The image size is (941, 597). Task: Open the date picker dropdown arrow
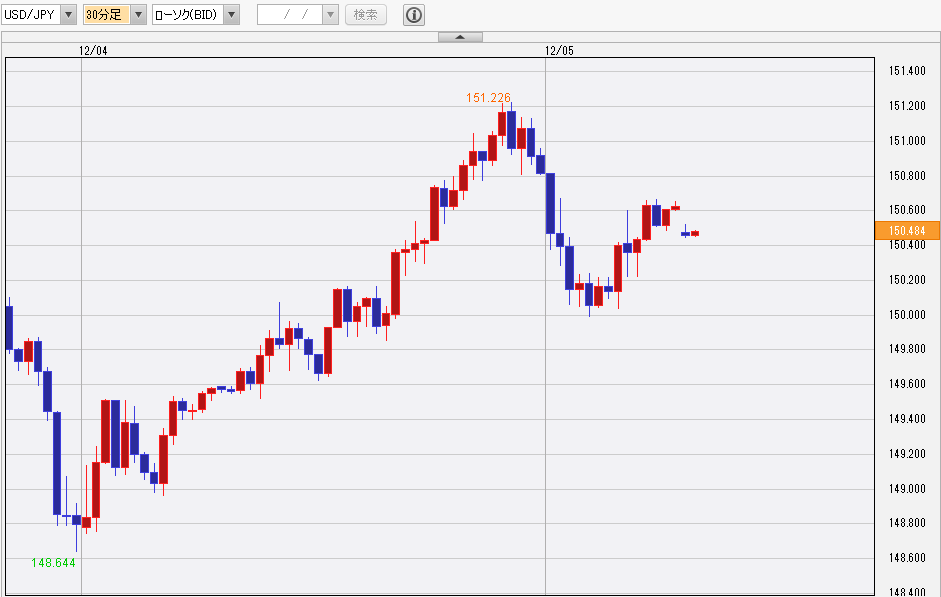click(331, 14)
